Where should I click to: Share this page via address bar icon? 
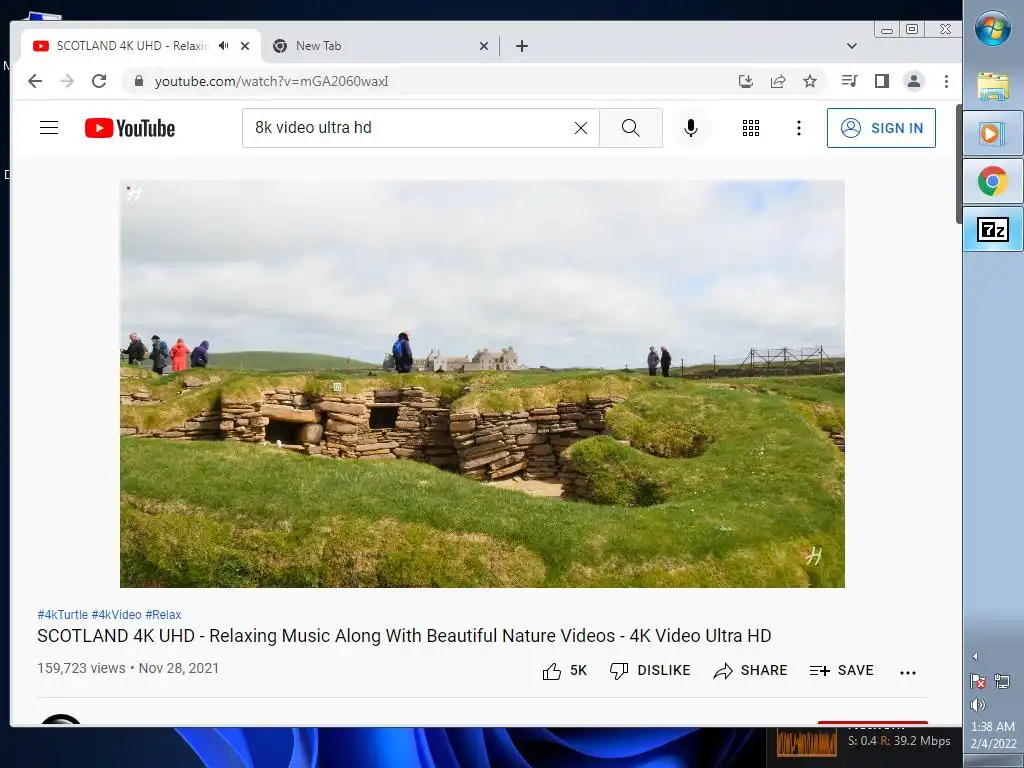(778, 81)
